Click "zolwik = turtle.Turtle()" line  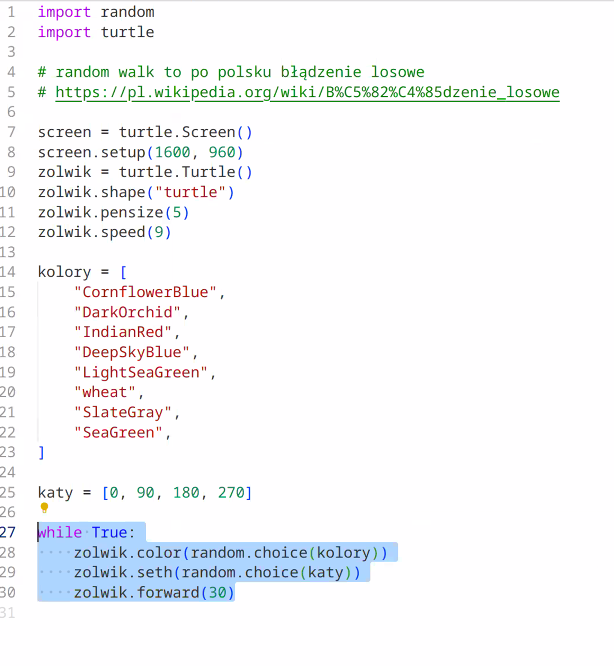pos(145,172)
